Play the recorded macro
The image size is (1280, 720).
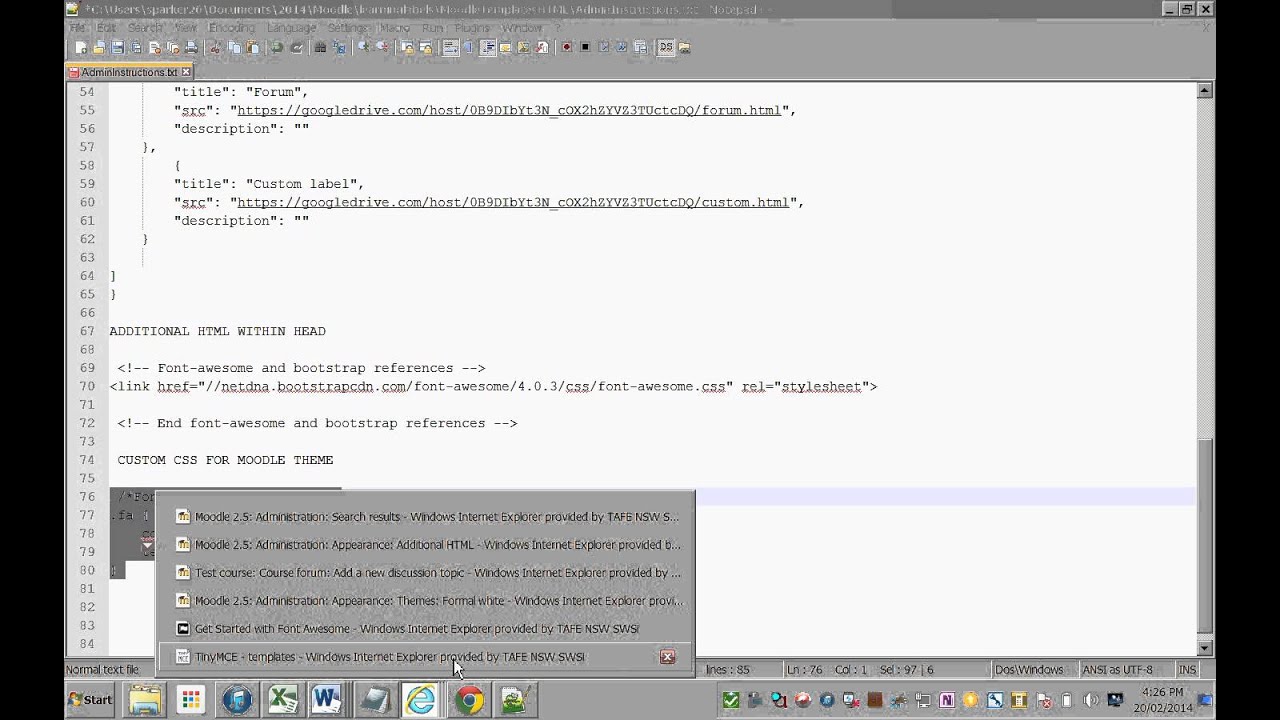point(602,46)
